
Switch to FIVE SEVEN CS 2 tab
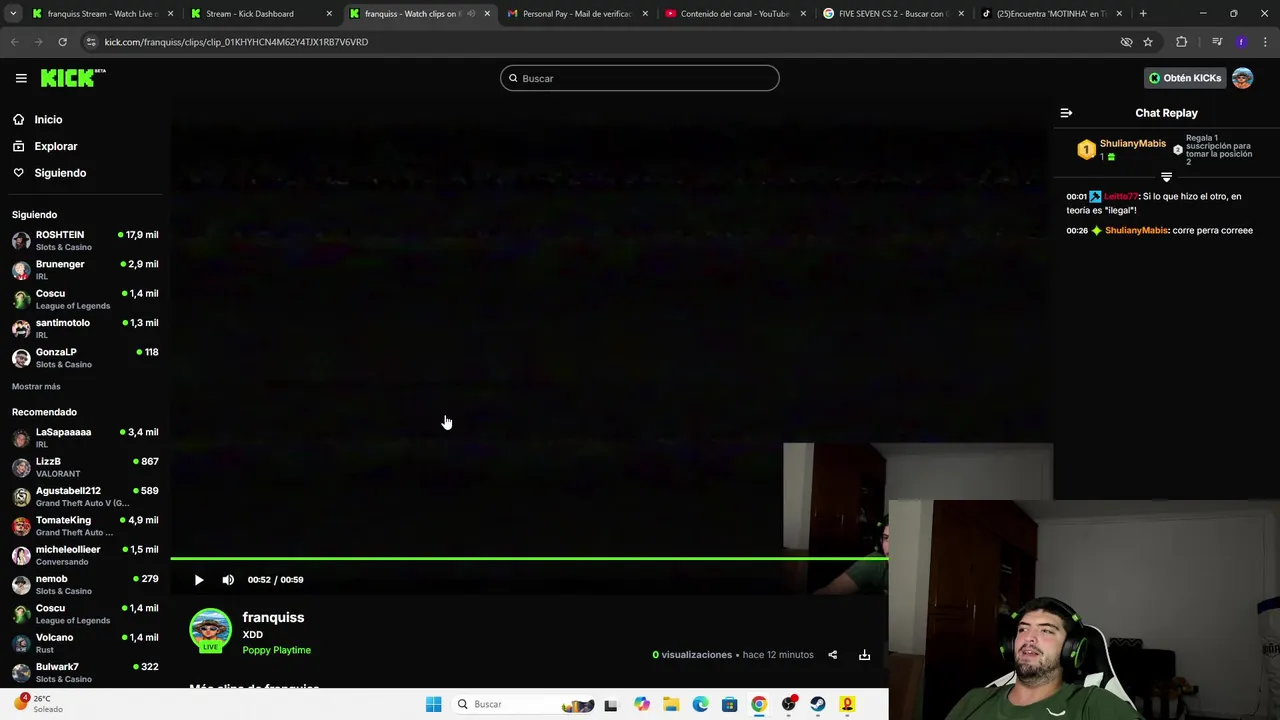892,14
